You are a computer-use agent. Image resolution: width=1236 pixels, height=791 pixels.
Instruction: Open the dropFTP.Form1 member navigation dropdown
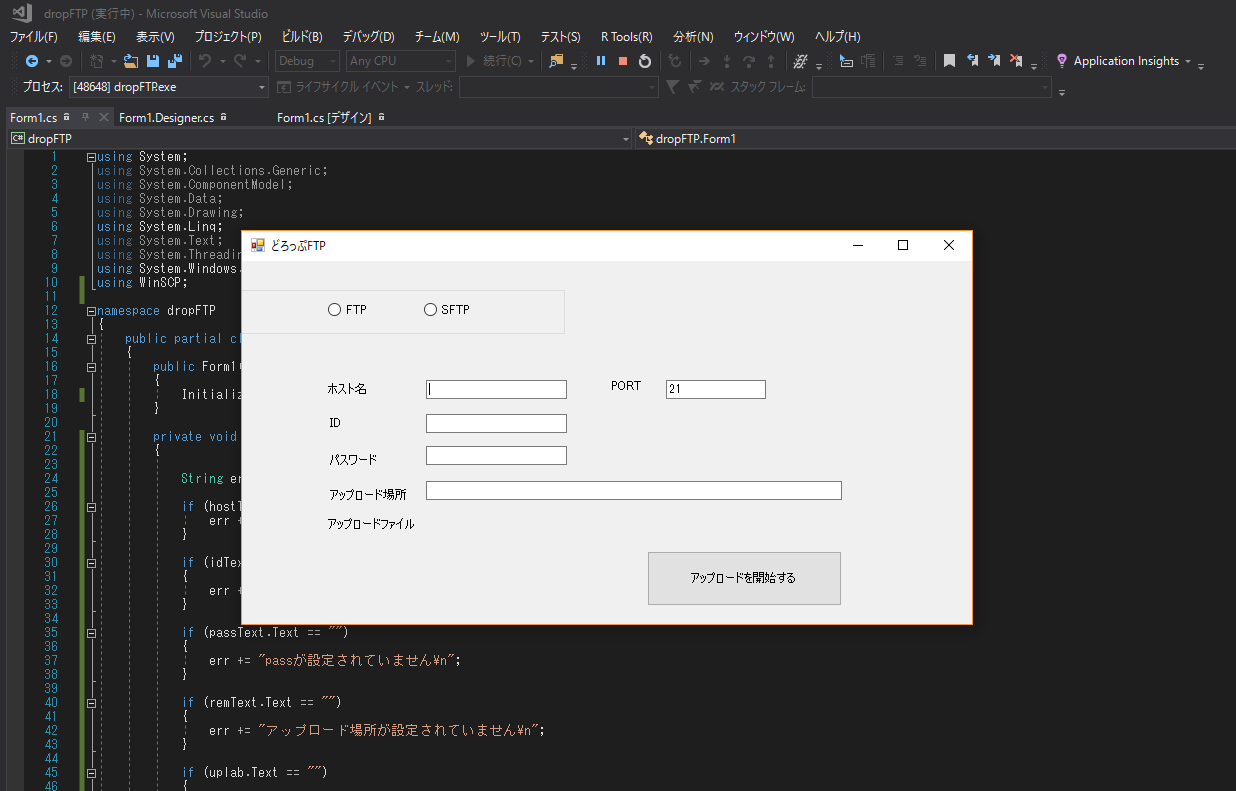click(935, 138)
